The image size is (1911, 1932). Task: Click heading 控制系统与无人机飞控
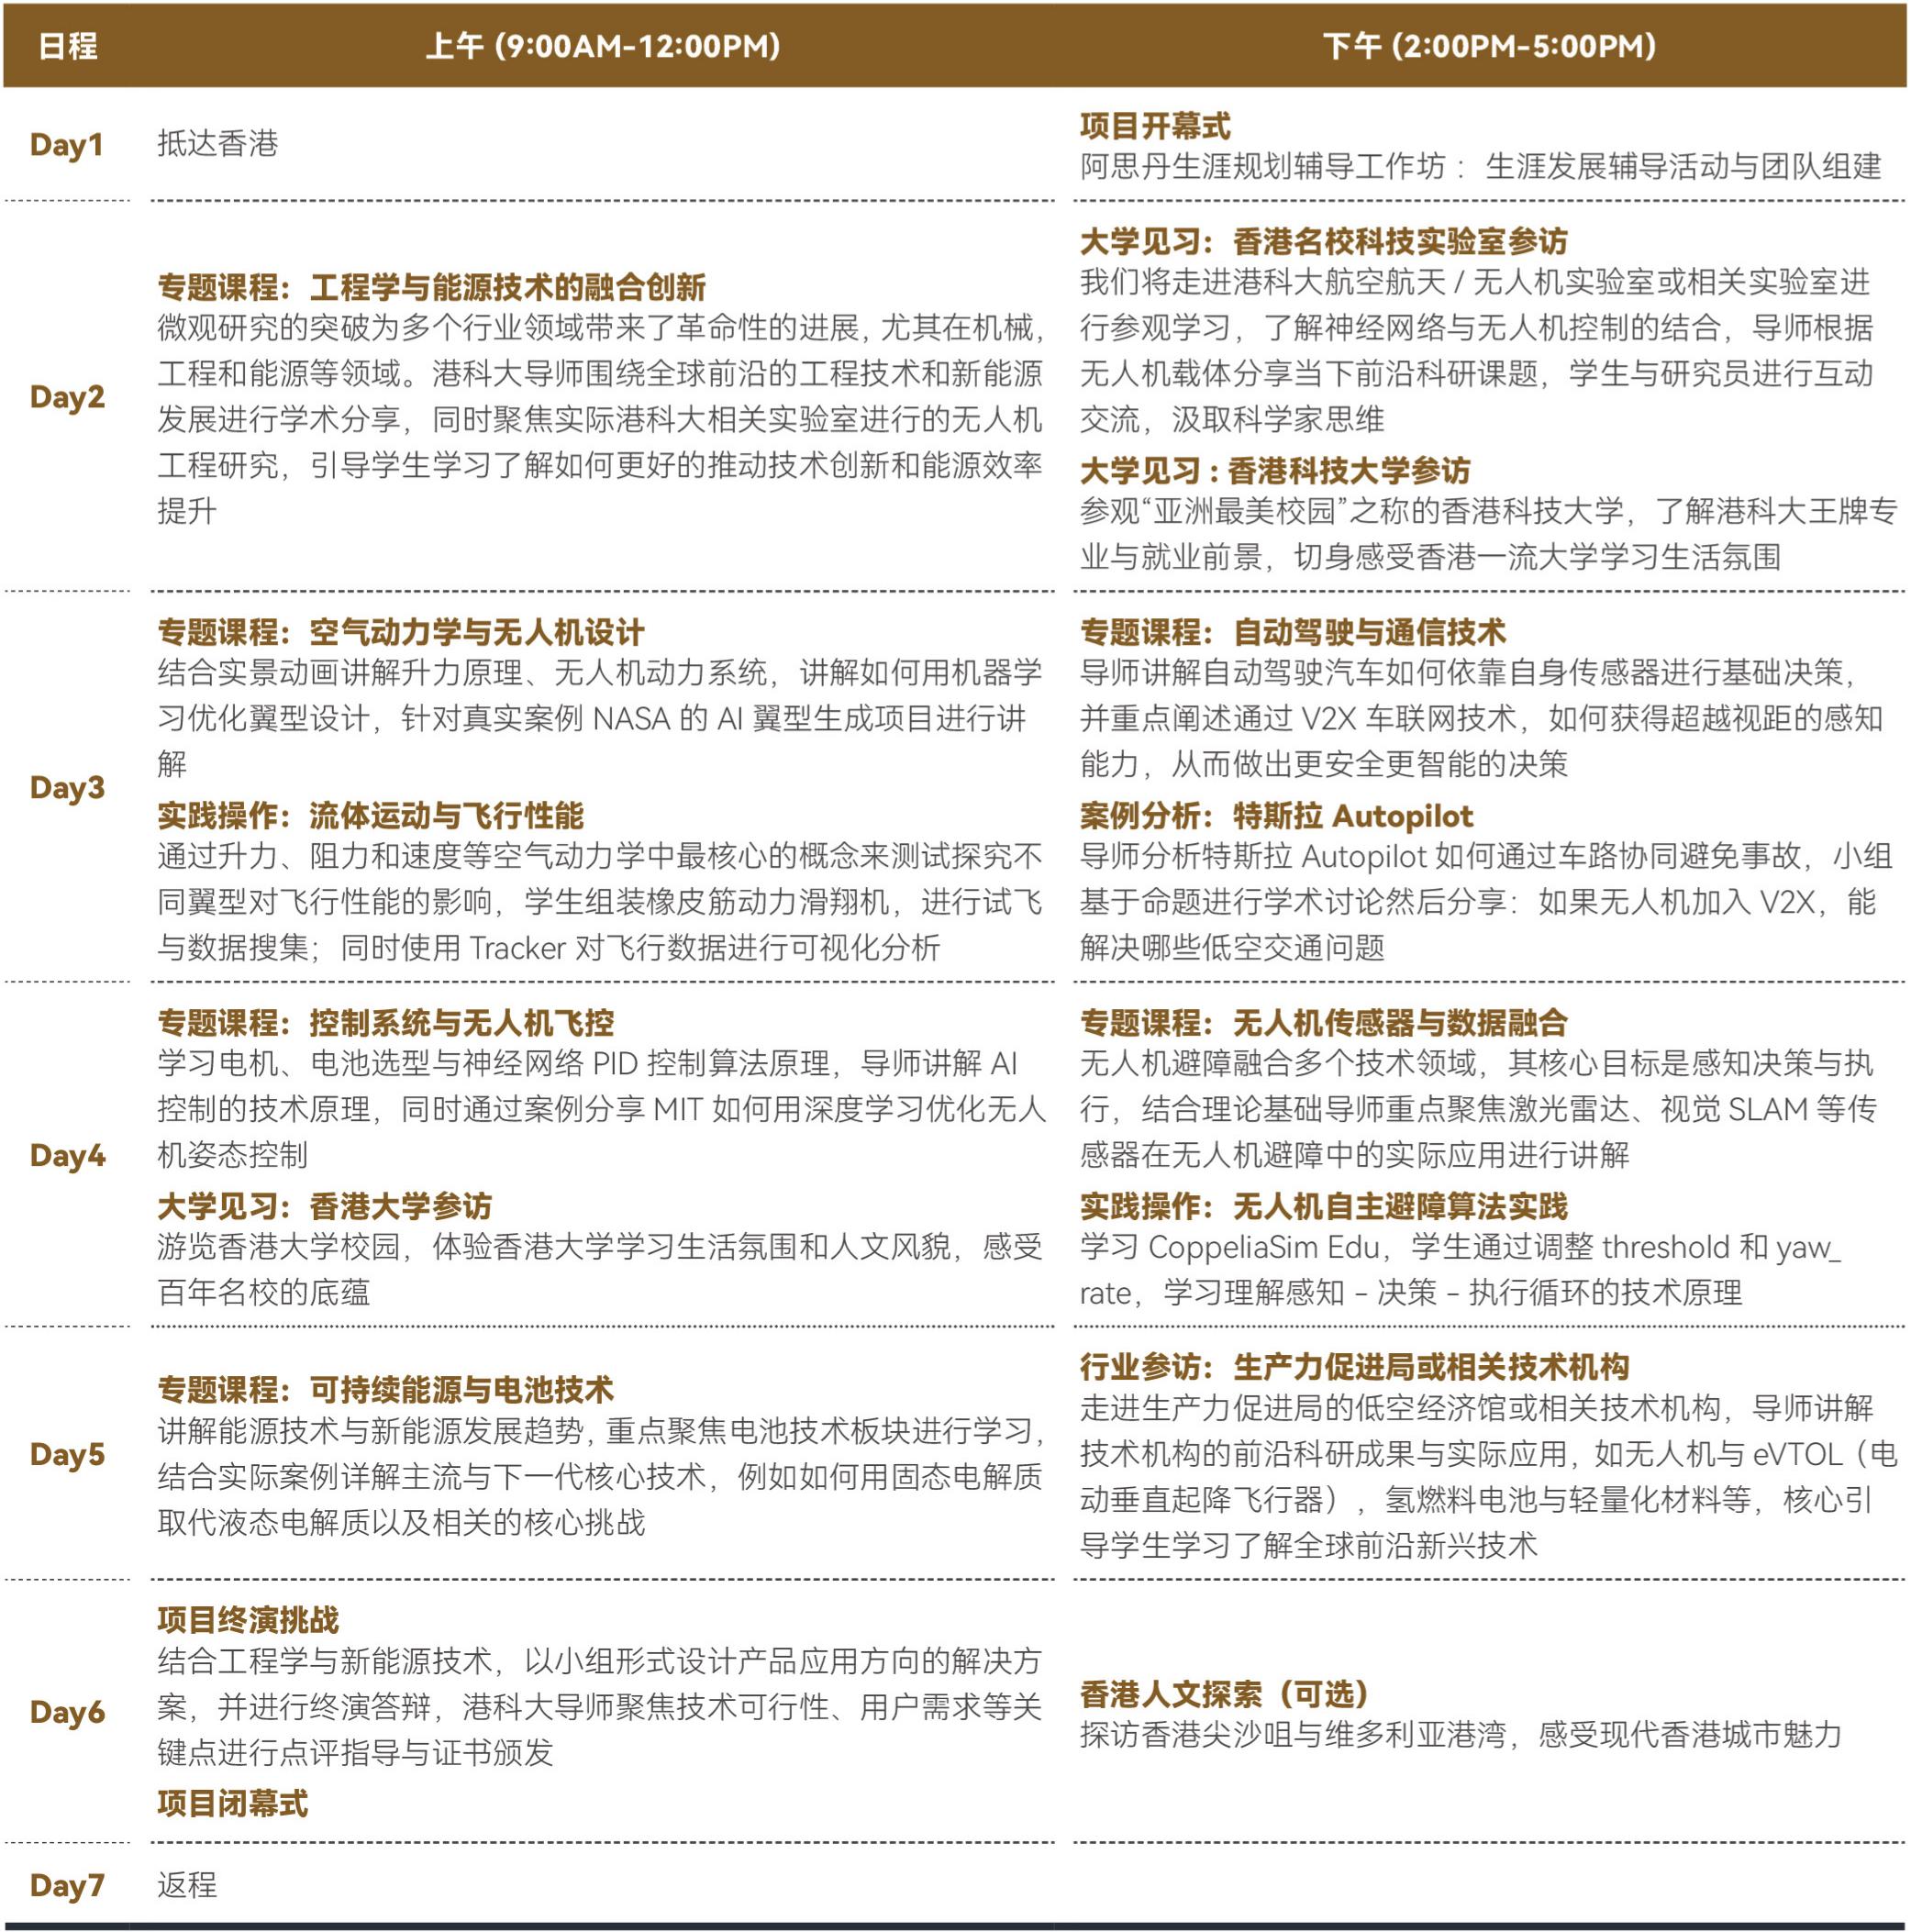click(x=385, y=1022)
